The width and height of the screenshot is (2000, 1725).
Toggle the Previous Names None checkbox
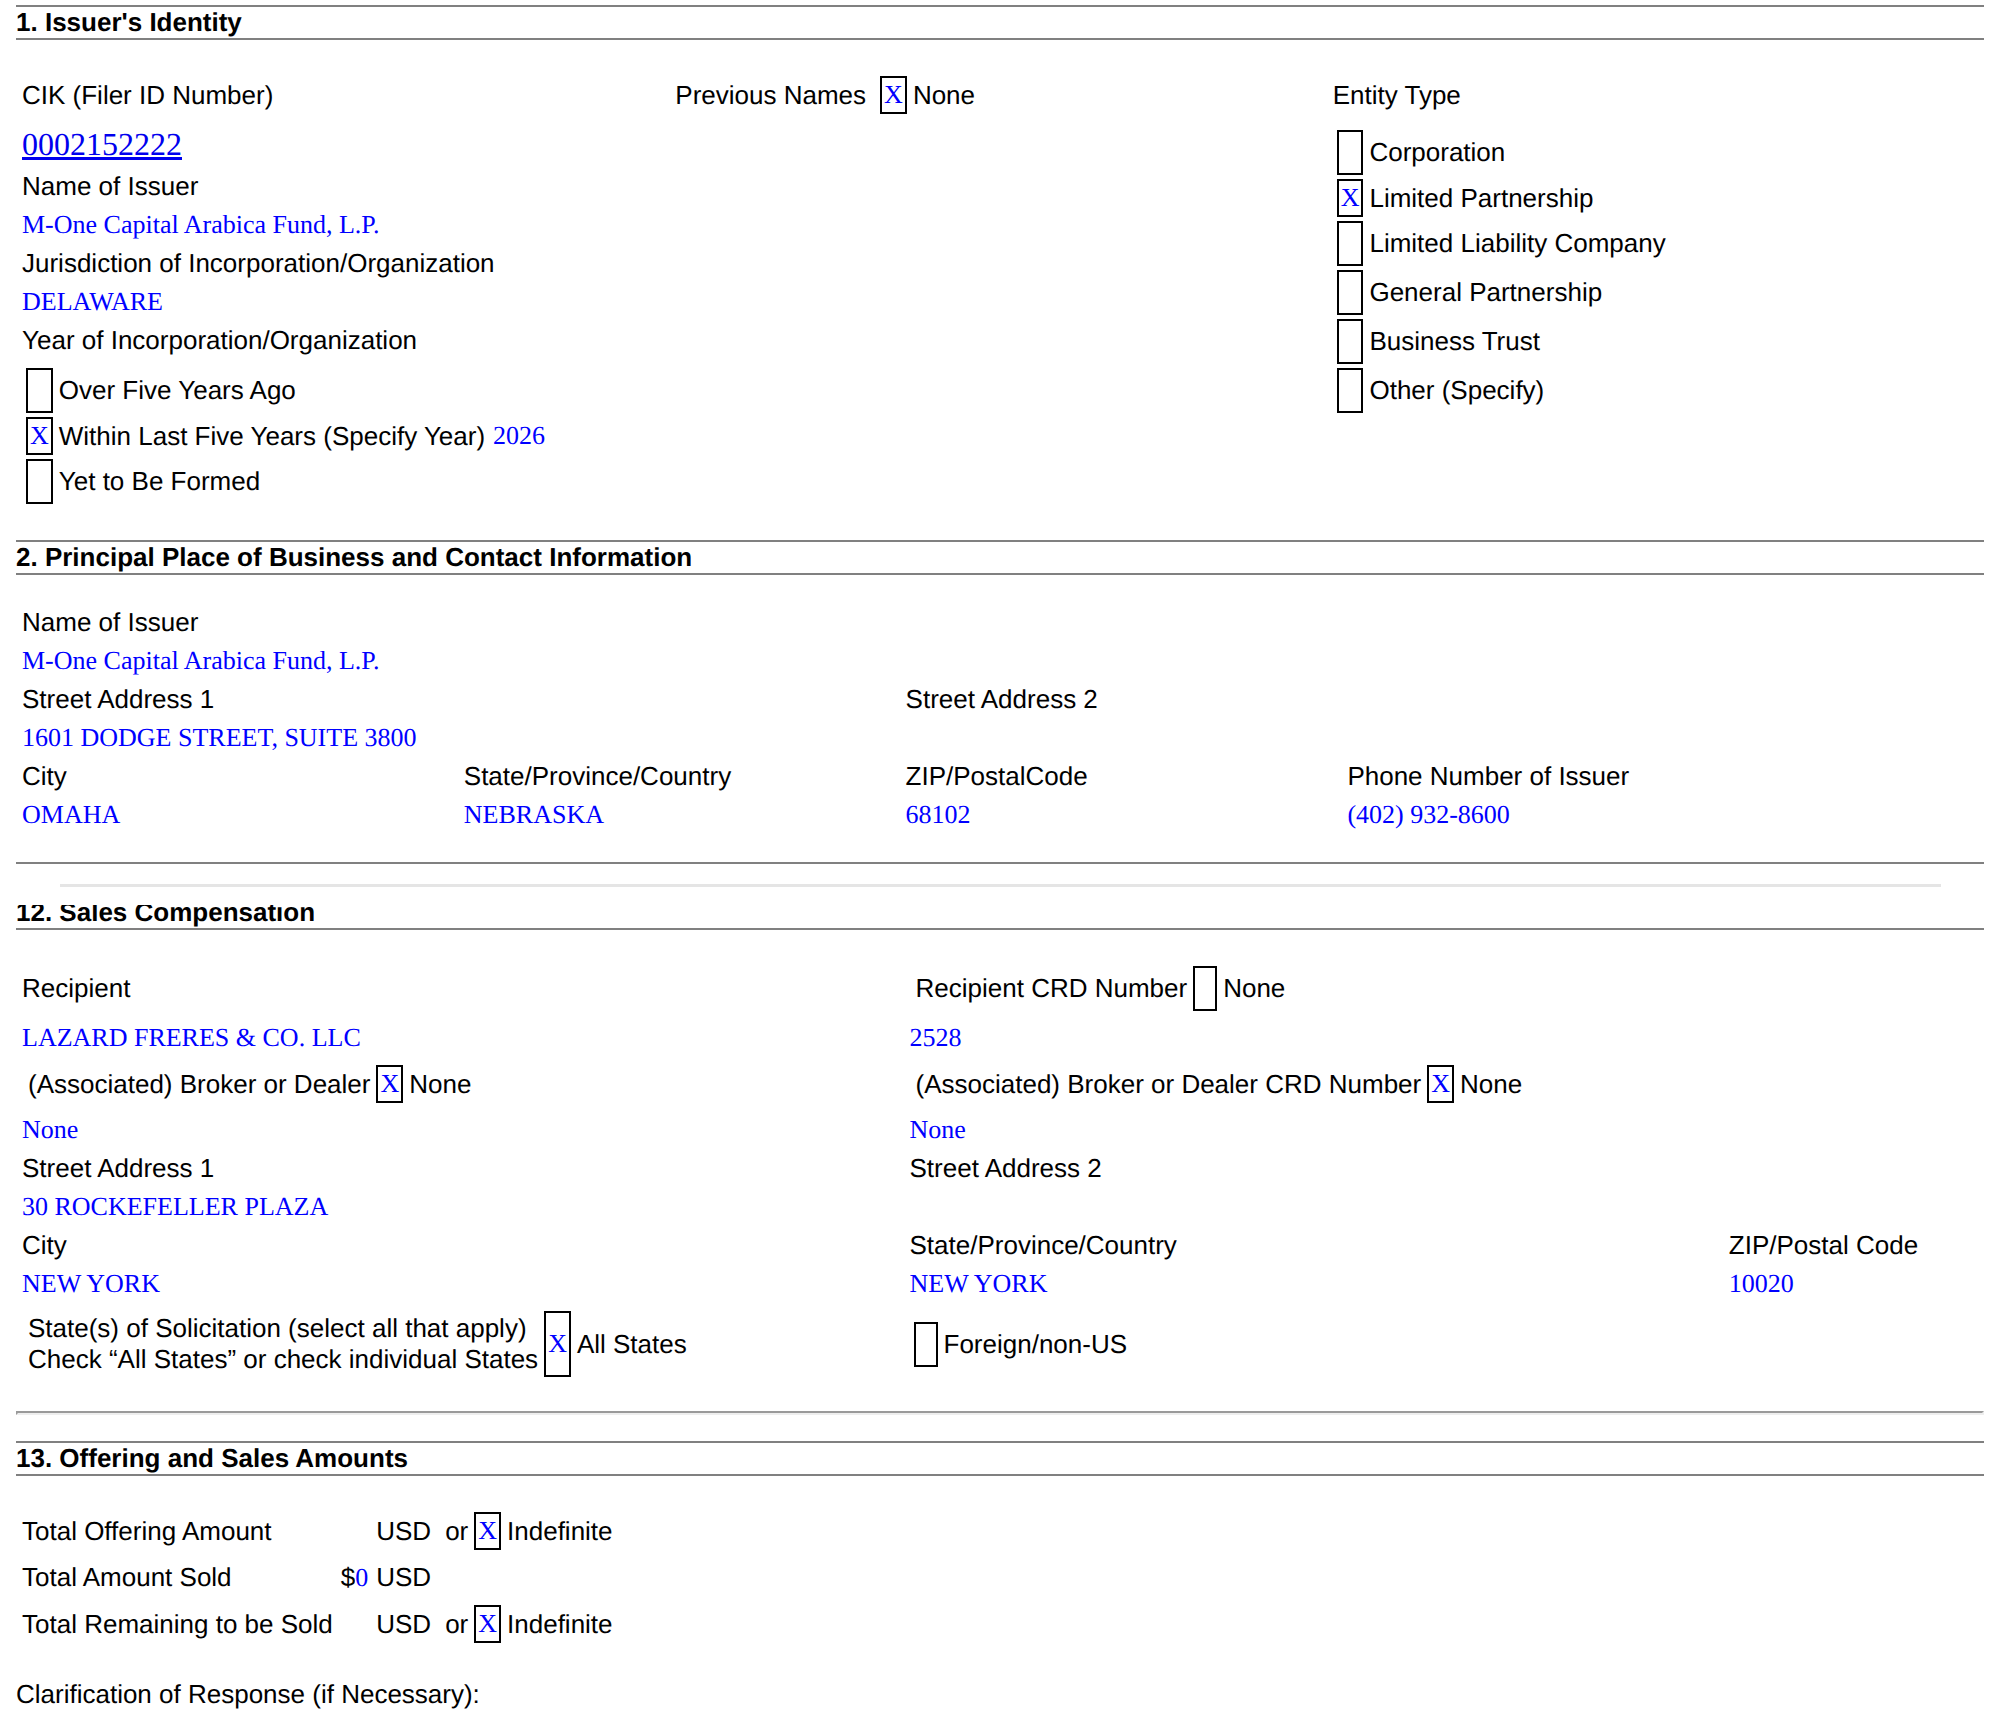click(893, 95)
